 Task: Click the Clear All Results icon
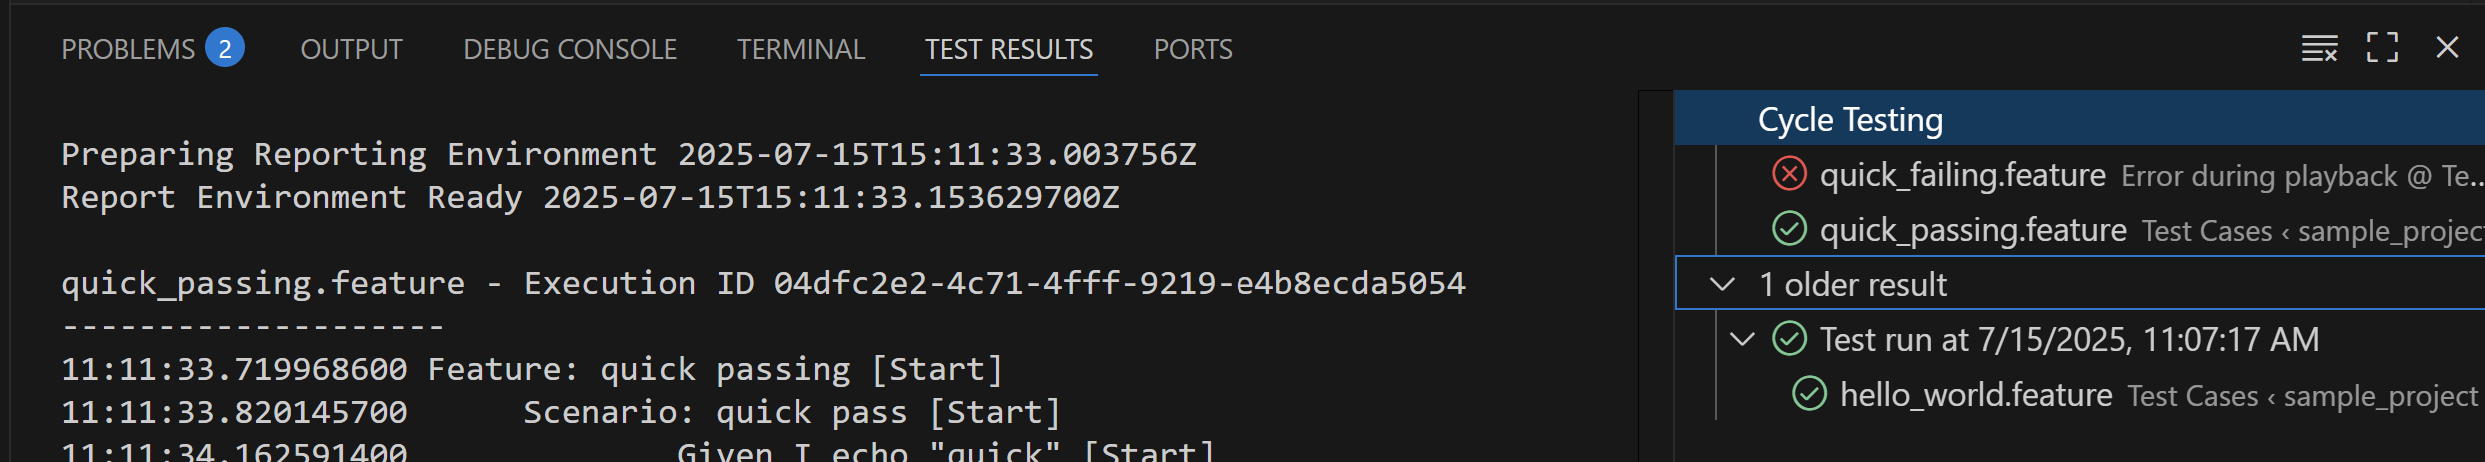coord(2319,48)
